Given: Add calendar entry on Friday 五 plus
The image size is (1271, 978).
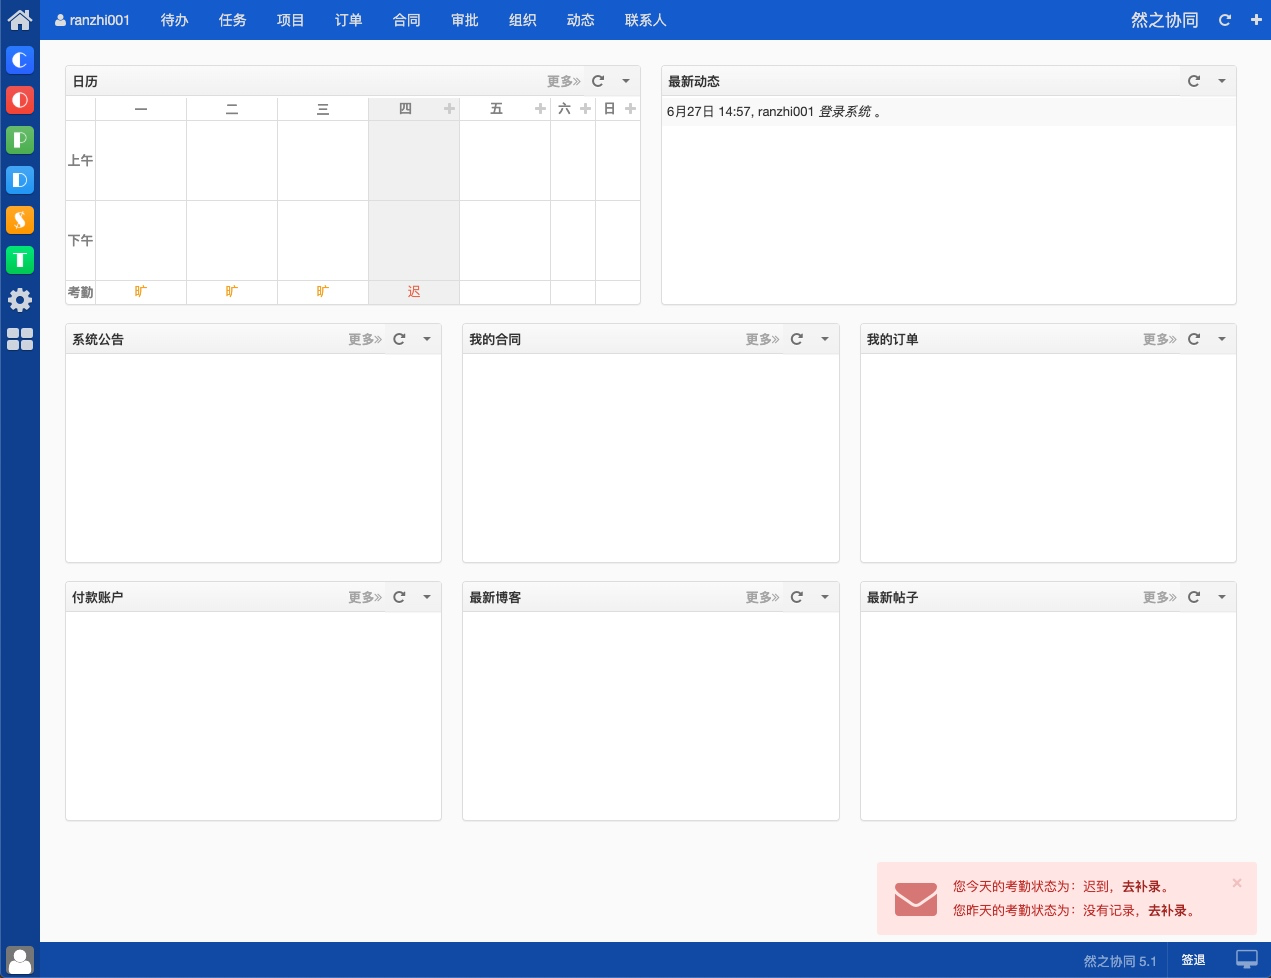Looking at the screenshot, I should (x=540, y=109).
